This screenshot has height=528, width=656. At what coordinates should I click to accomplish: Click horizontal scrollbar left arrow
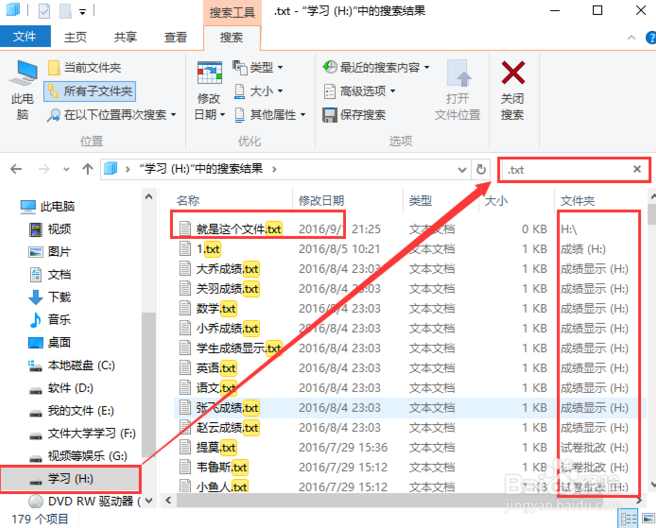[x=168, y=500]
